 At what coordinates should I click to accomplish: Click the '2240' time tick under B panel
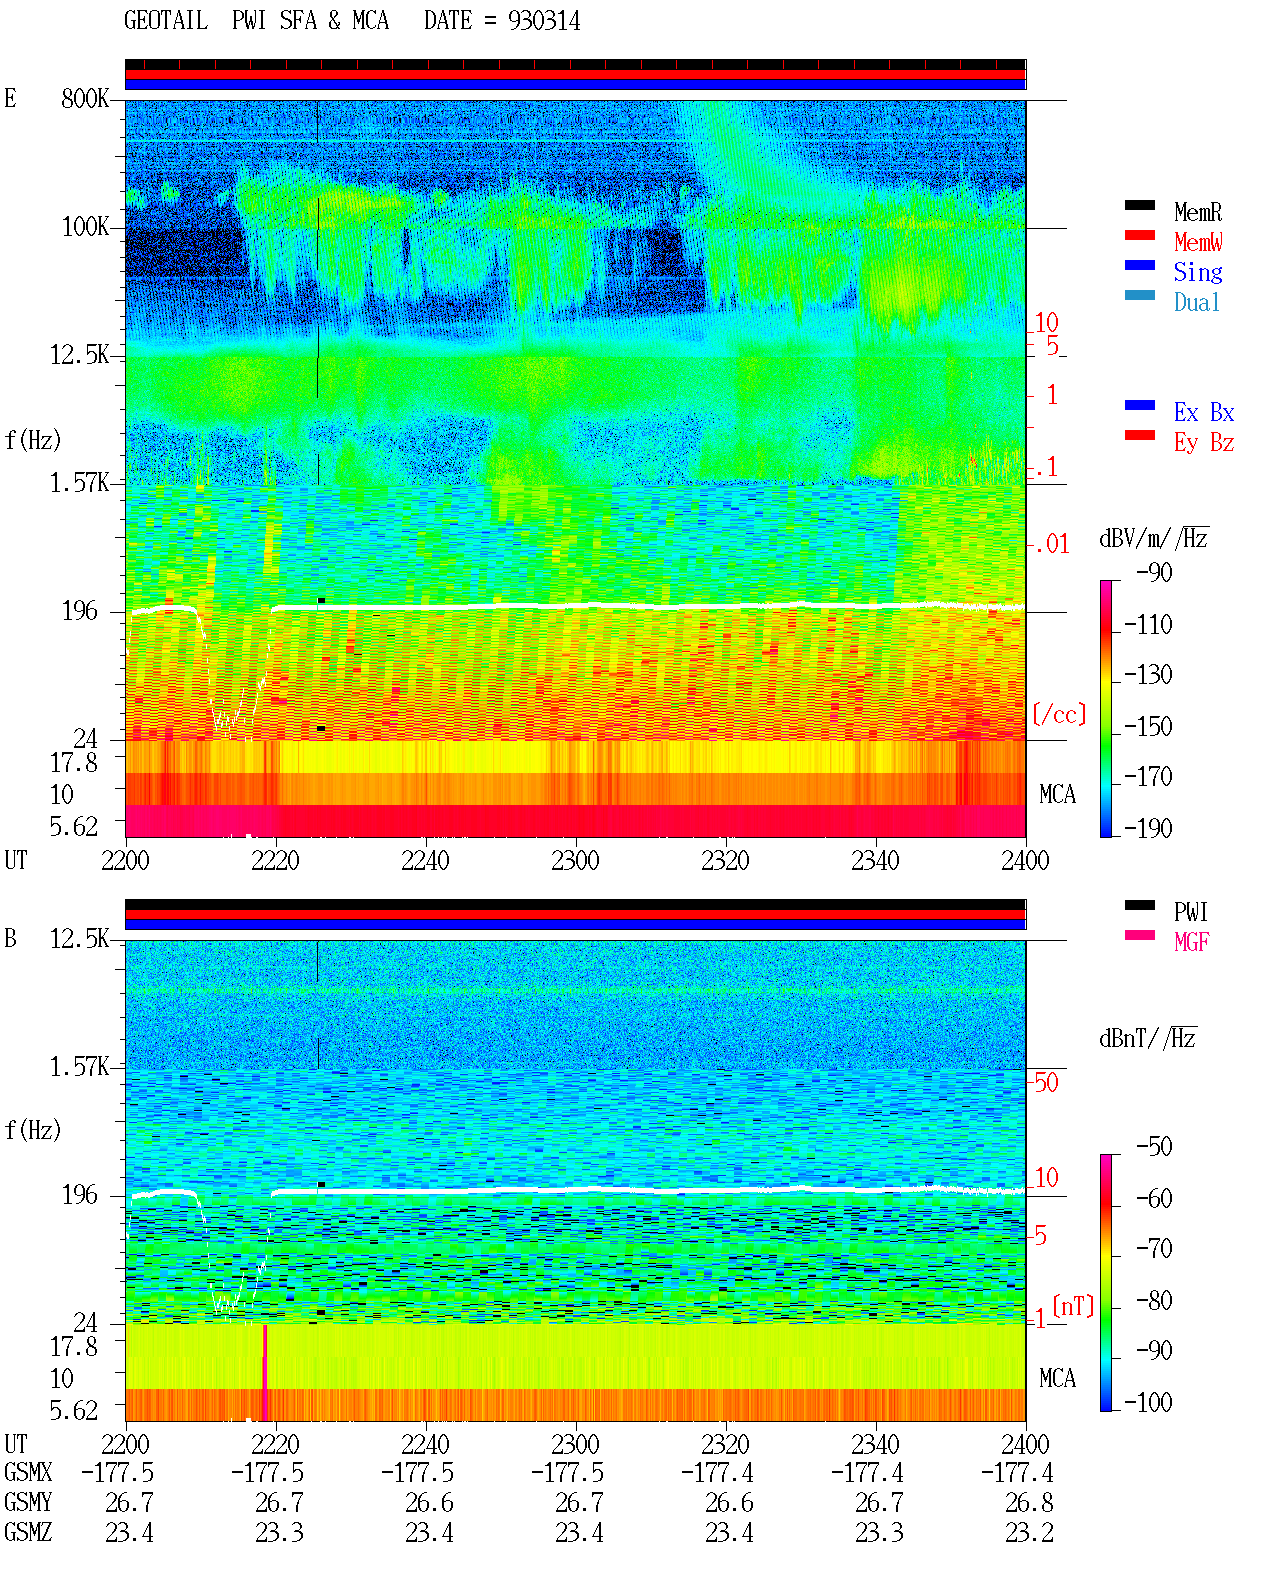(x=425, y=1444)
